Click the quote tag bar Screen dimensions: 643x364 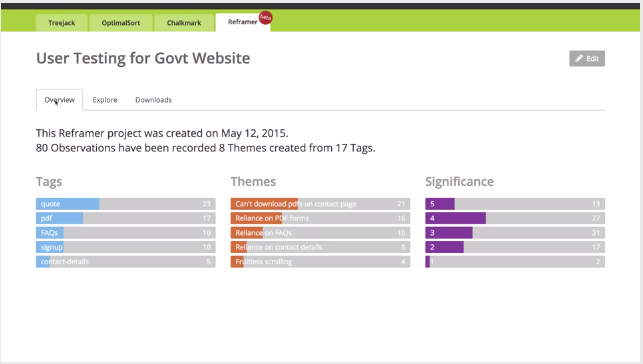pos(125,204)
